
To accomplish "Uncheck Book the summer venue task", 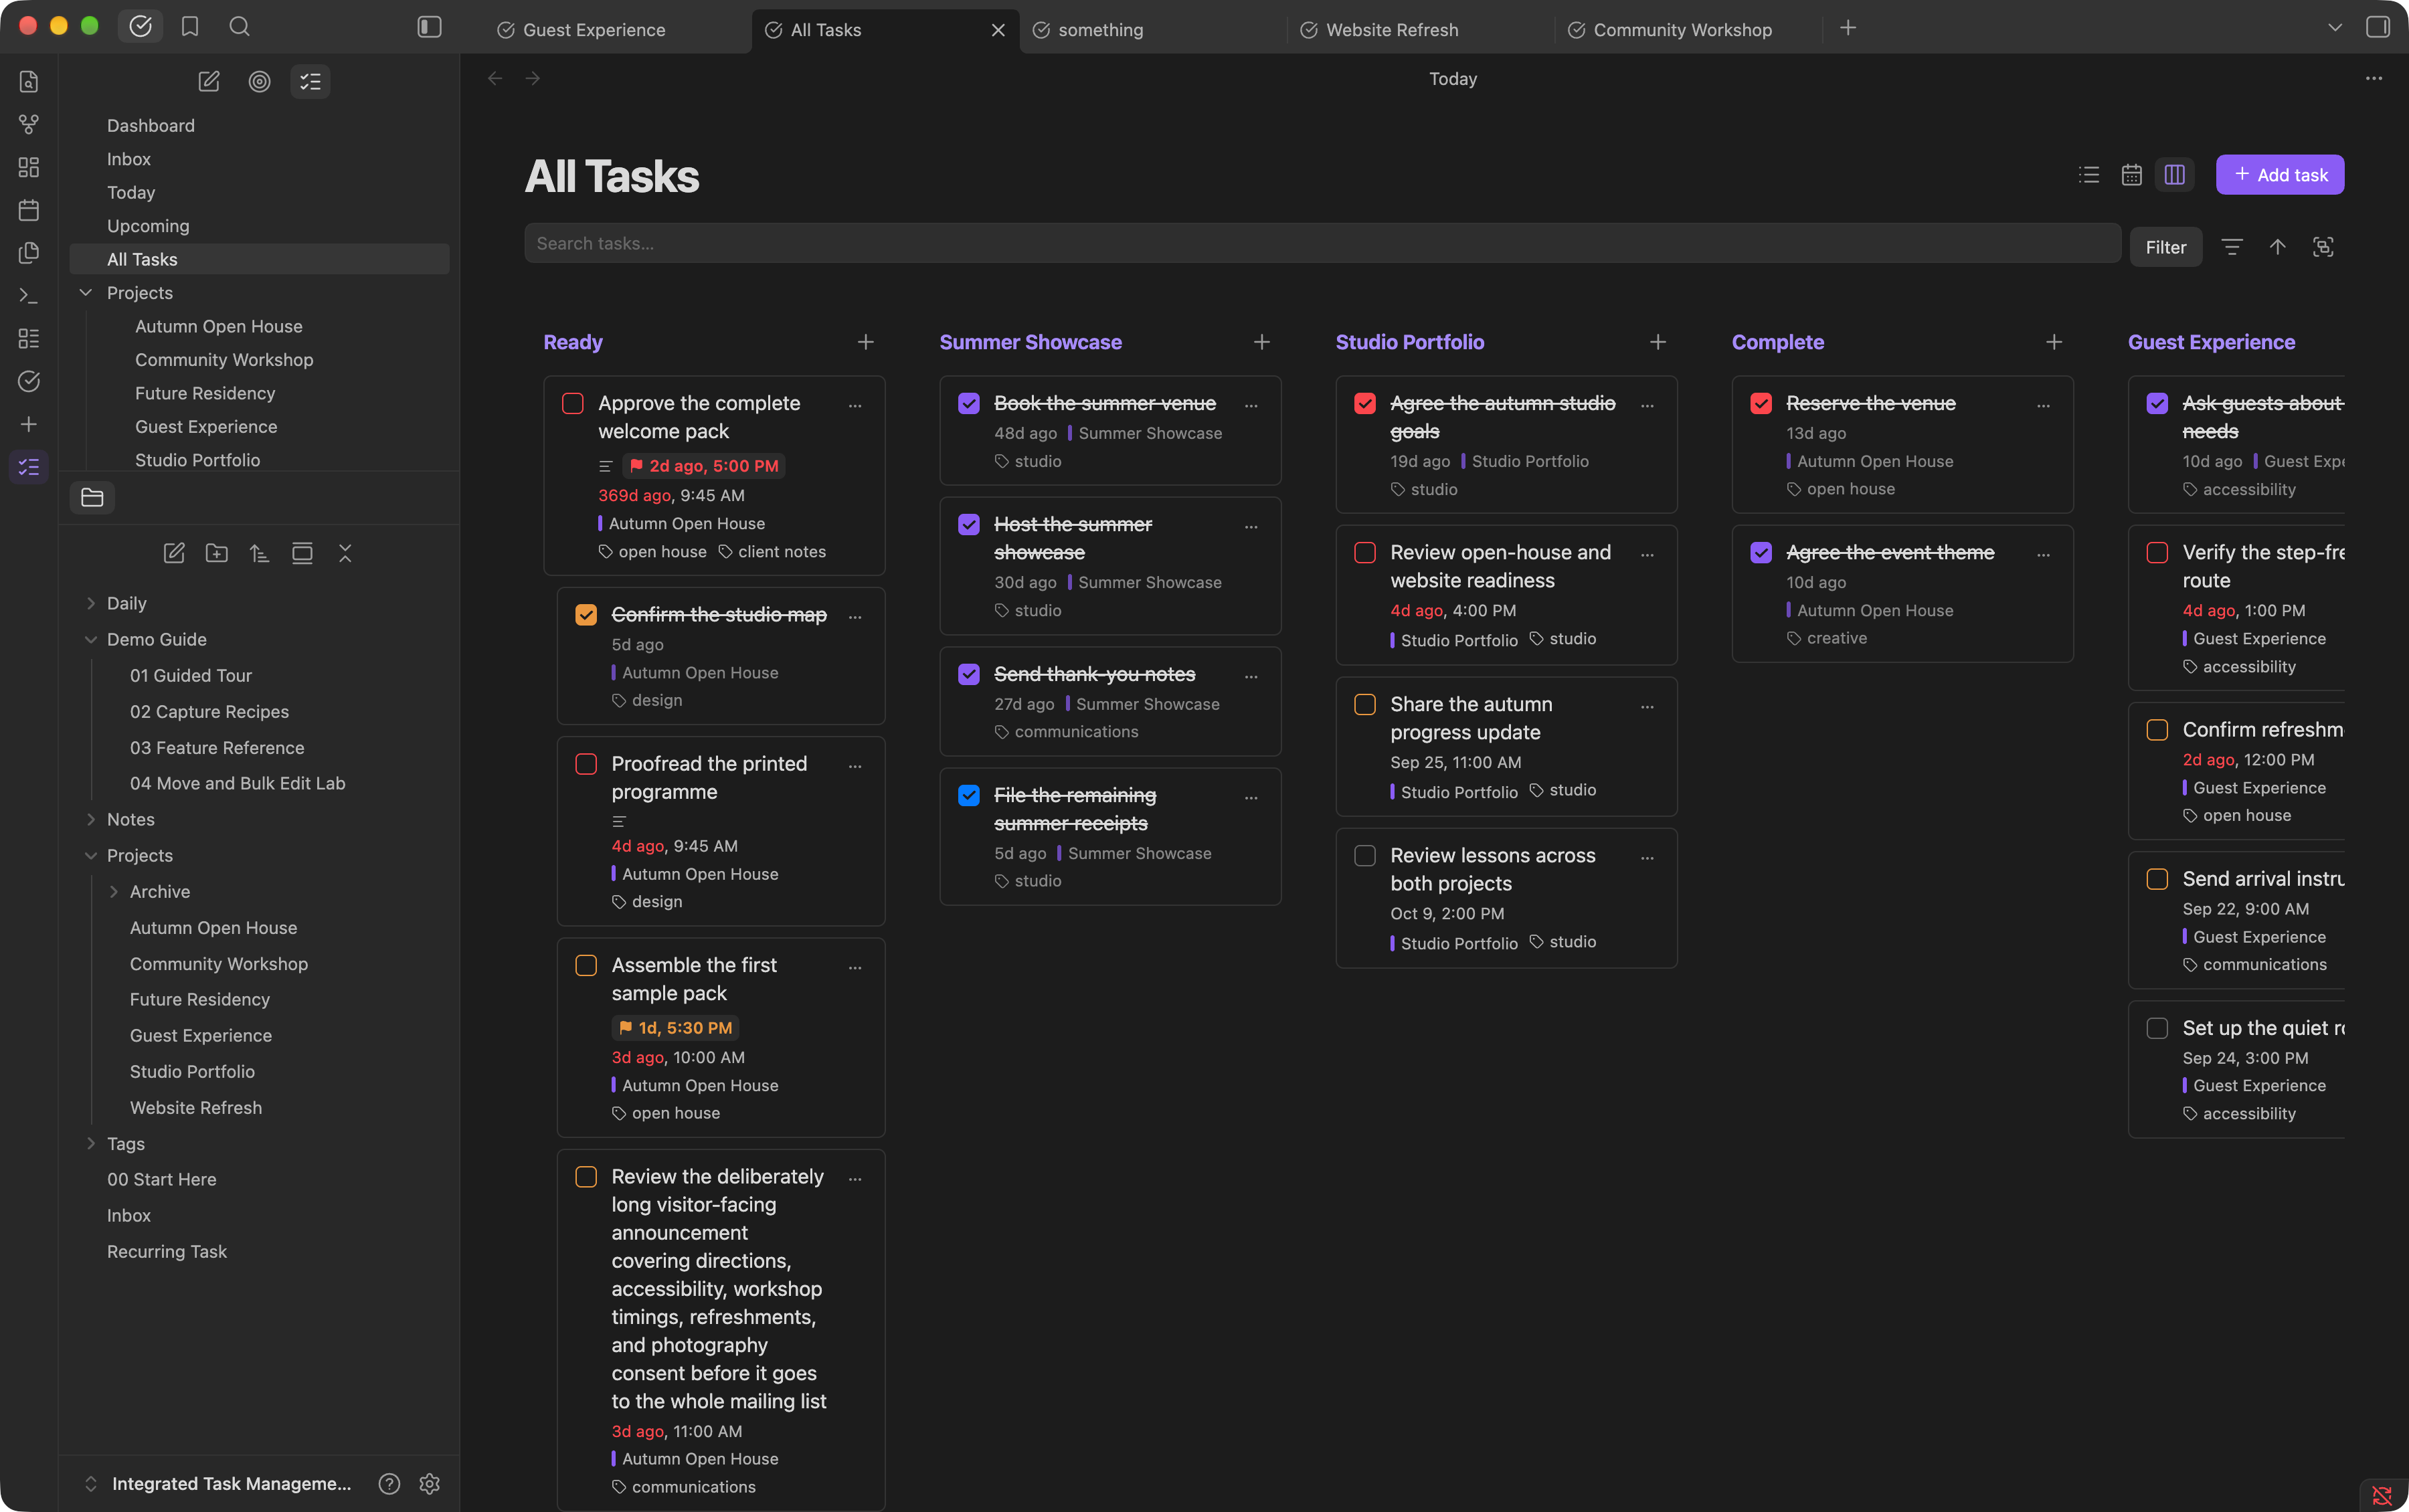I will (x=969, y=403).
